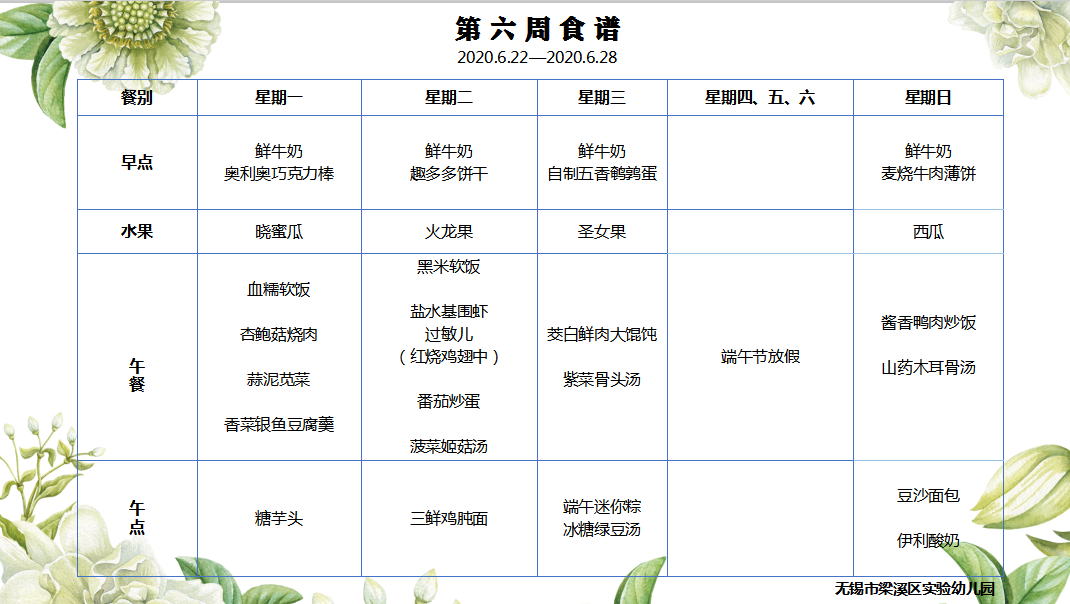Select the 星期日 column header
The width and height of the screenshot is (1070, 604).
(x=928, y=98)
